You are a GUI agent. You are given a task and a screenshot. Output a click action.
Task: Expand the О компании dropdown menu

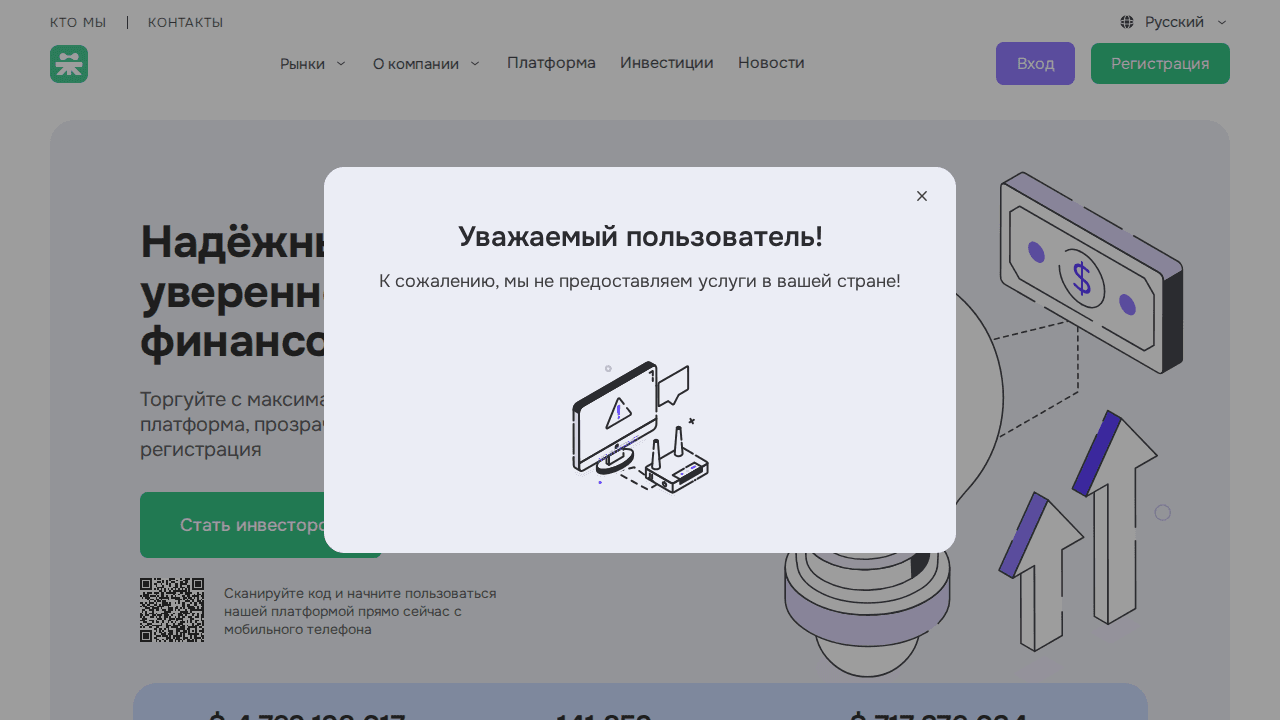(x=426, y=64)
